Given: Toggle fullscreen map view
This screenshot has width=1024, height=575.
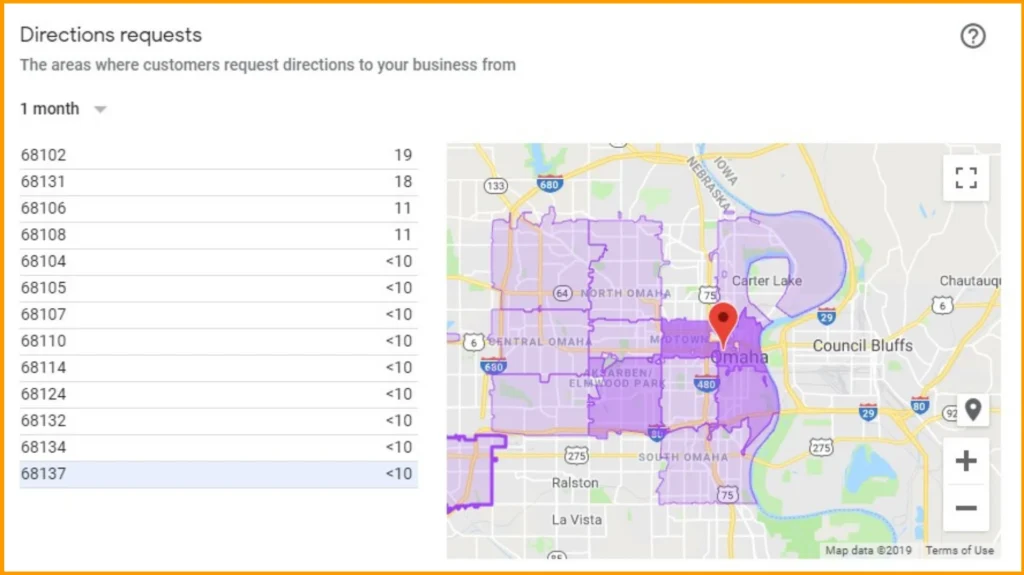Looking at the screenshot, I should click(x=965, y=178).
